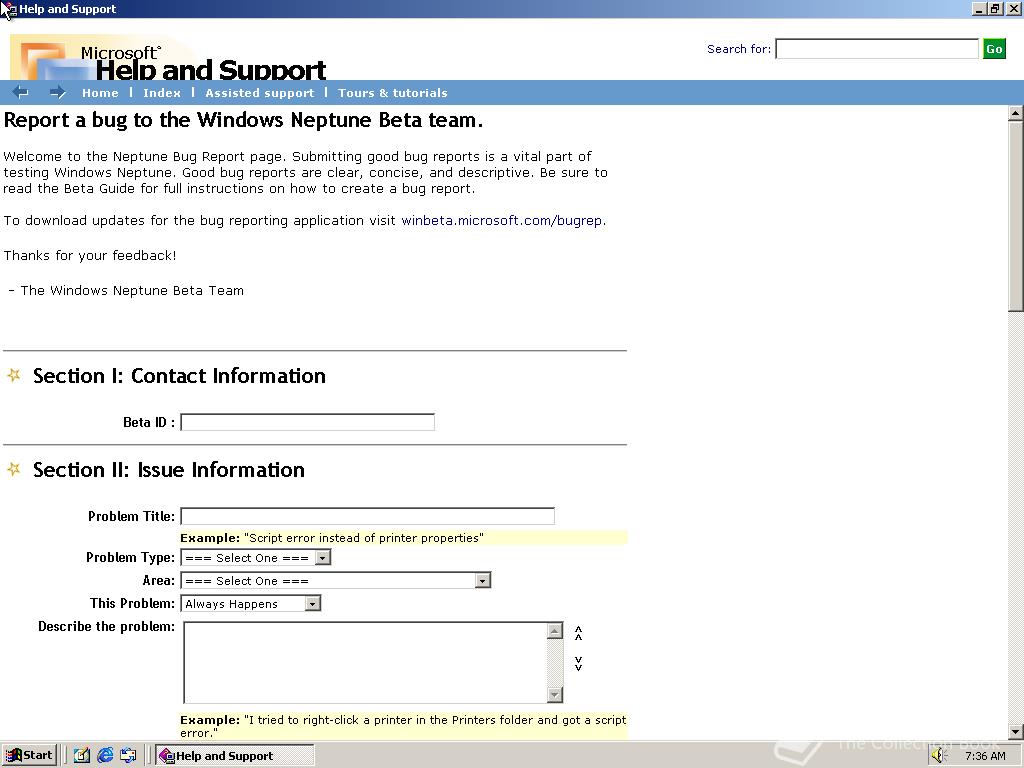The height and width of the screenshot is (768, 1024).
Task: Launch Internet Explorer from quick launch
Action: pos(104,756)
